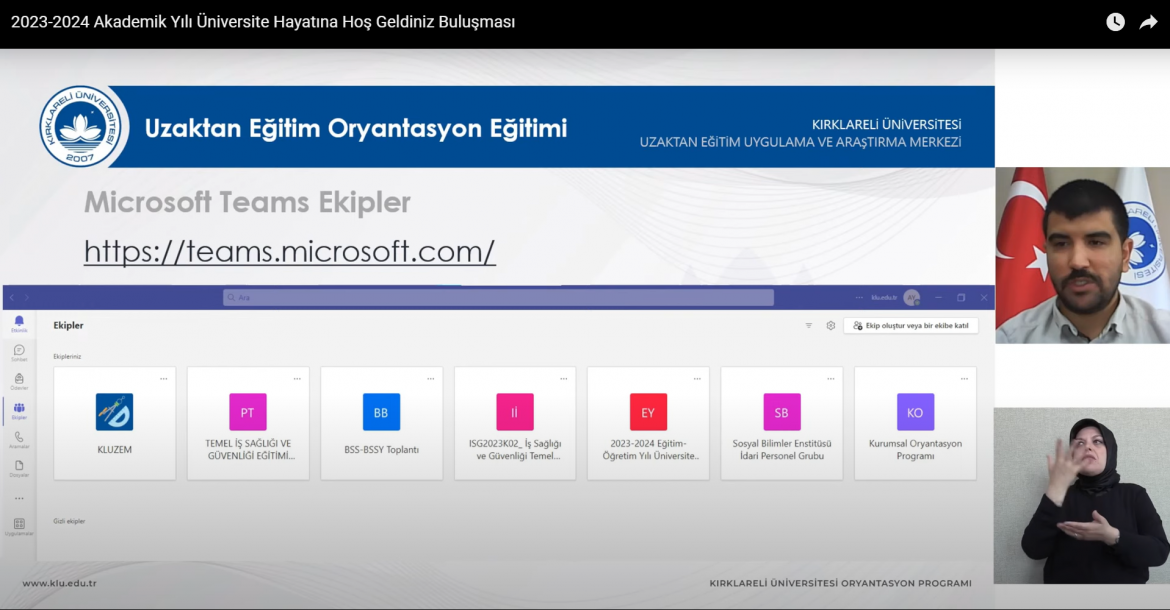Viewport: 1170px width, 610px height.
Task: Click the Ekipleriniz section label
Action: tap(67, 356)
